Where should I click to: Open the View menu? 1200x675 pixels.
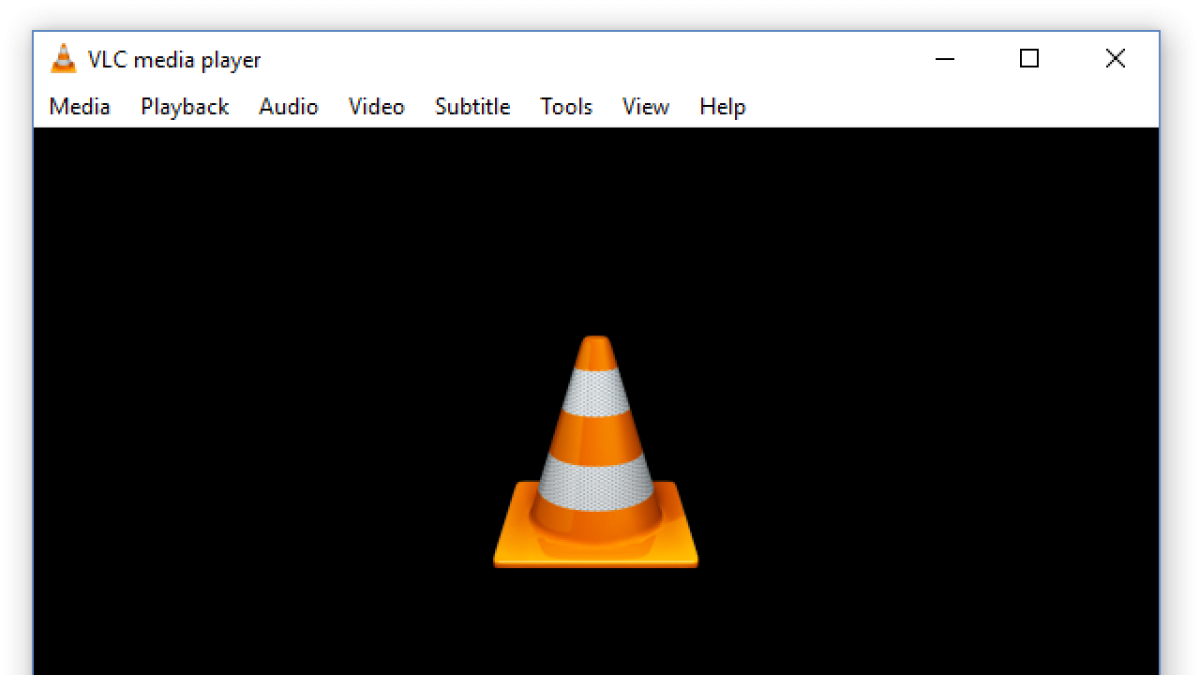pyautogui.click(x=646, y=107)
